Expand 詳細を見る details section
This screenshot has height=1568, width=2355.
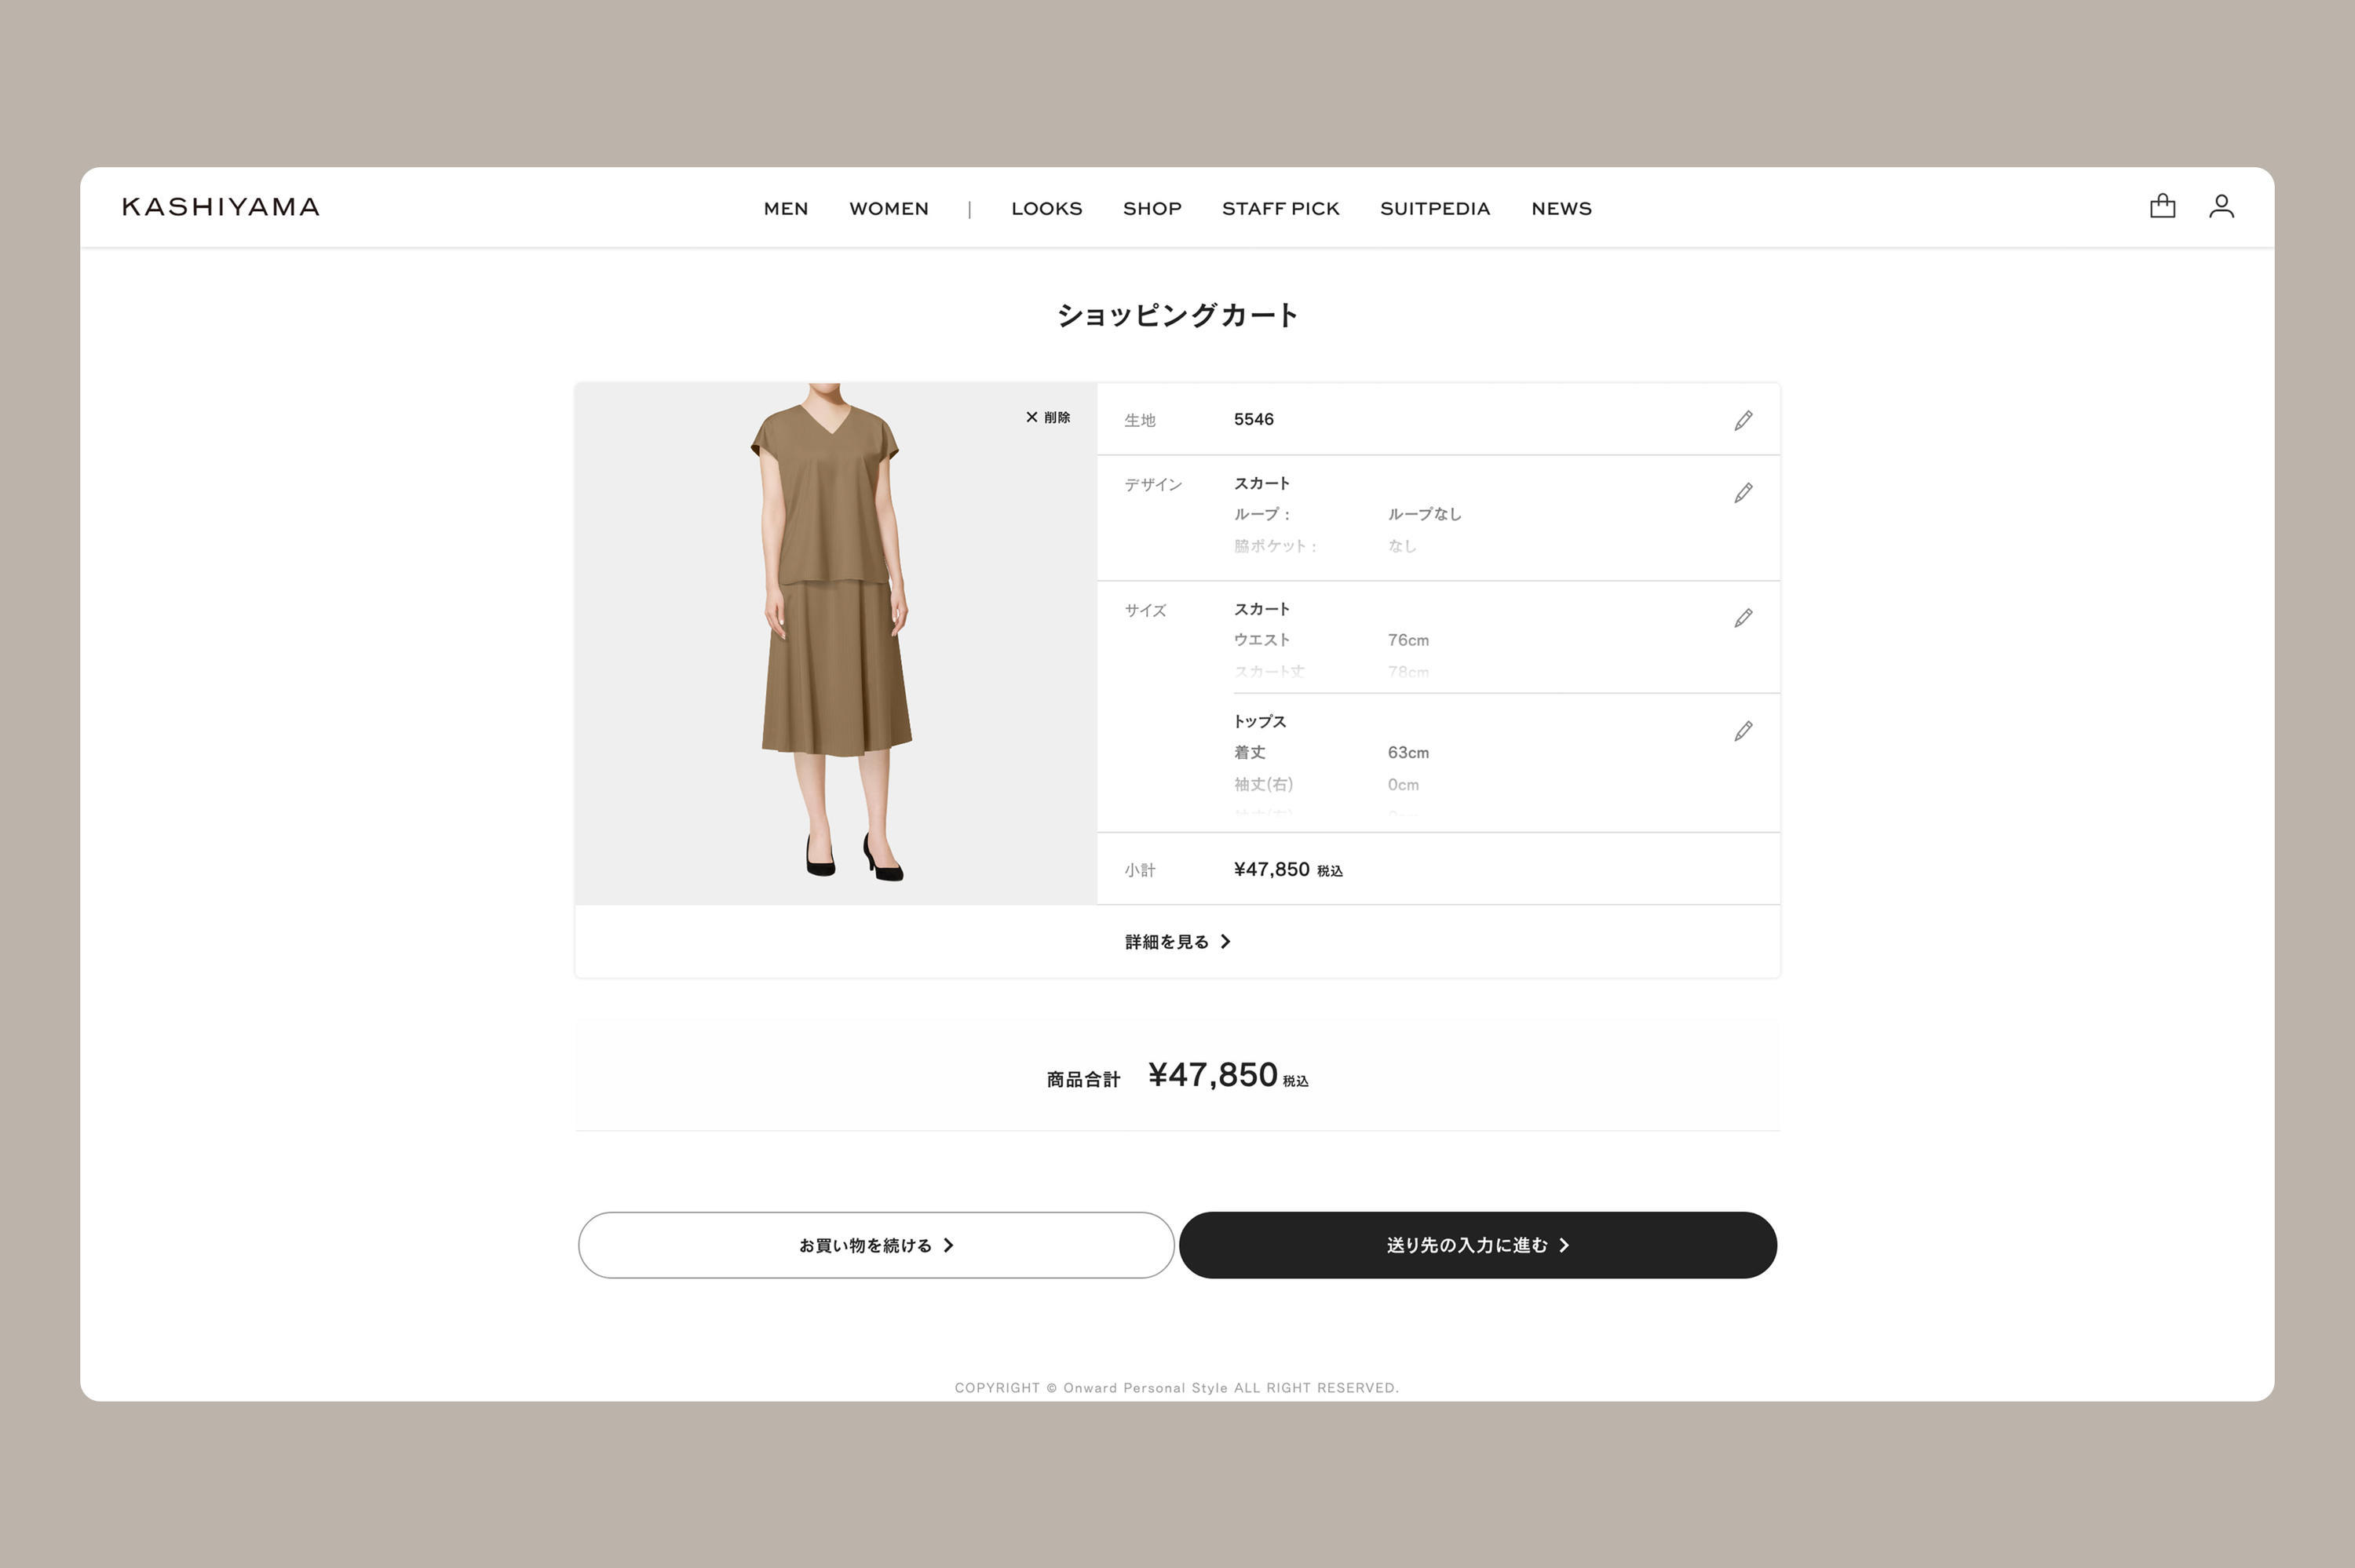pyautogui.click(x=1177, y=942)
